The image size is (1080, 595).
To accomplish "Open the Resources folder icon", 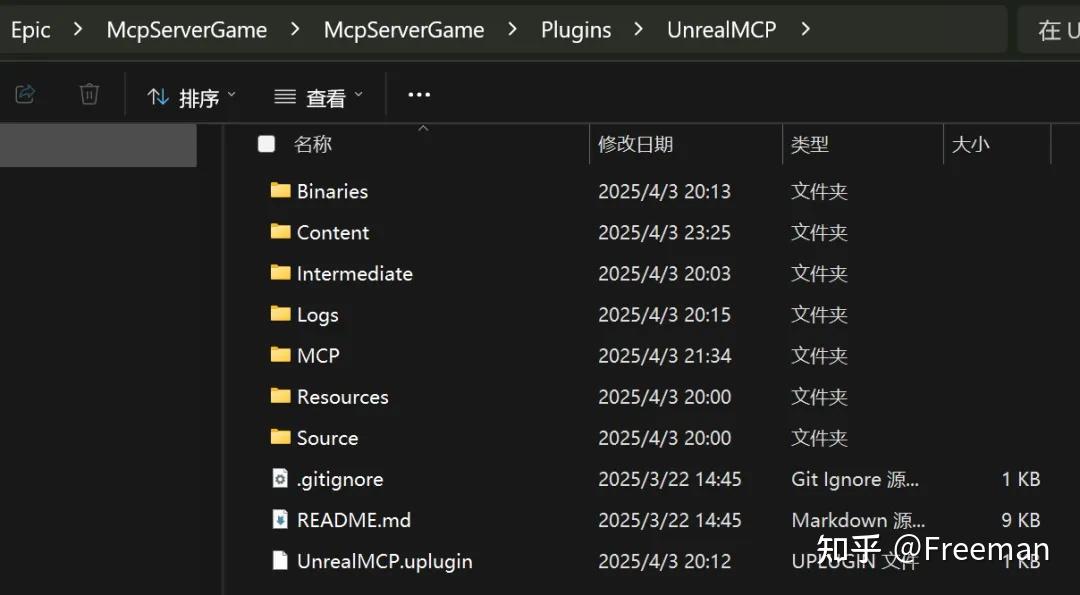I will click(x=279, y=396).
